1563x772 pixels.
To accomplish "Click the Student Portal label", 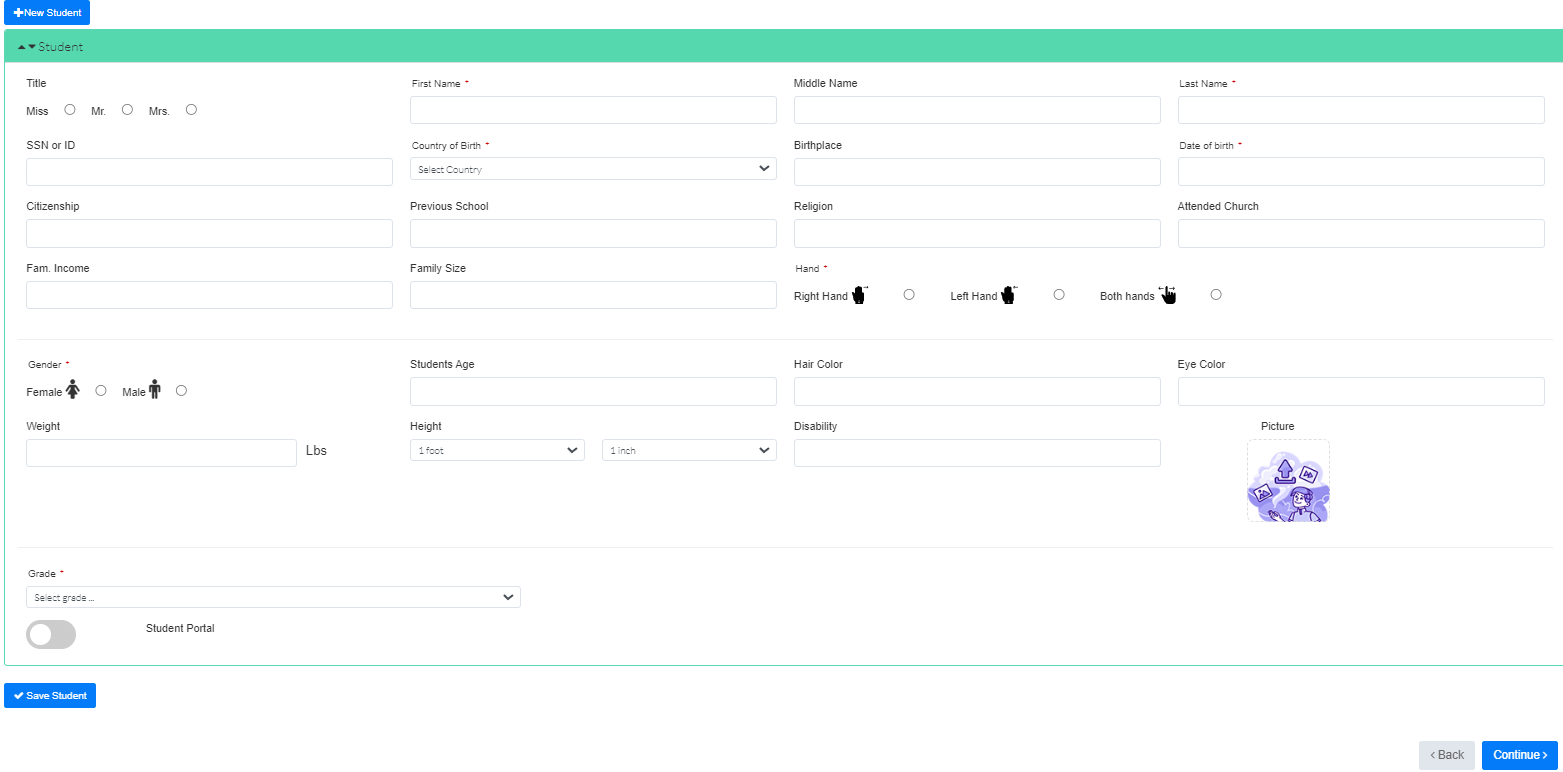I will pos(180,629).
